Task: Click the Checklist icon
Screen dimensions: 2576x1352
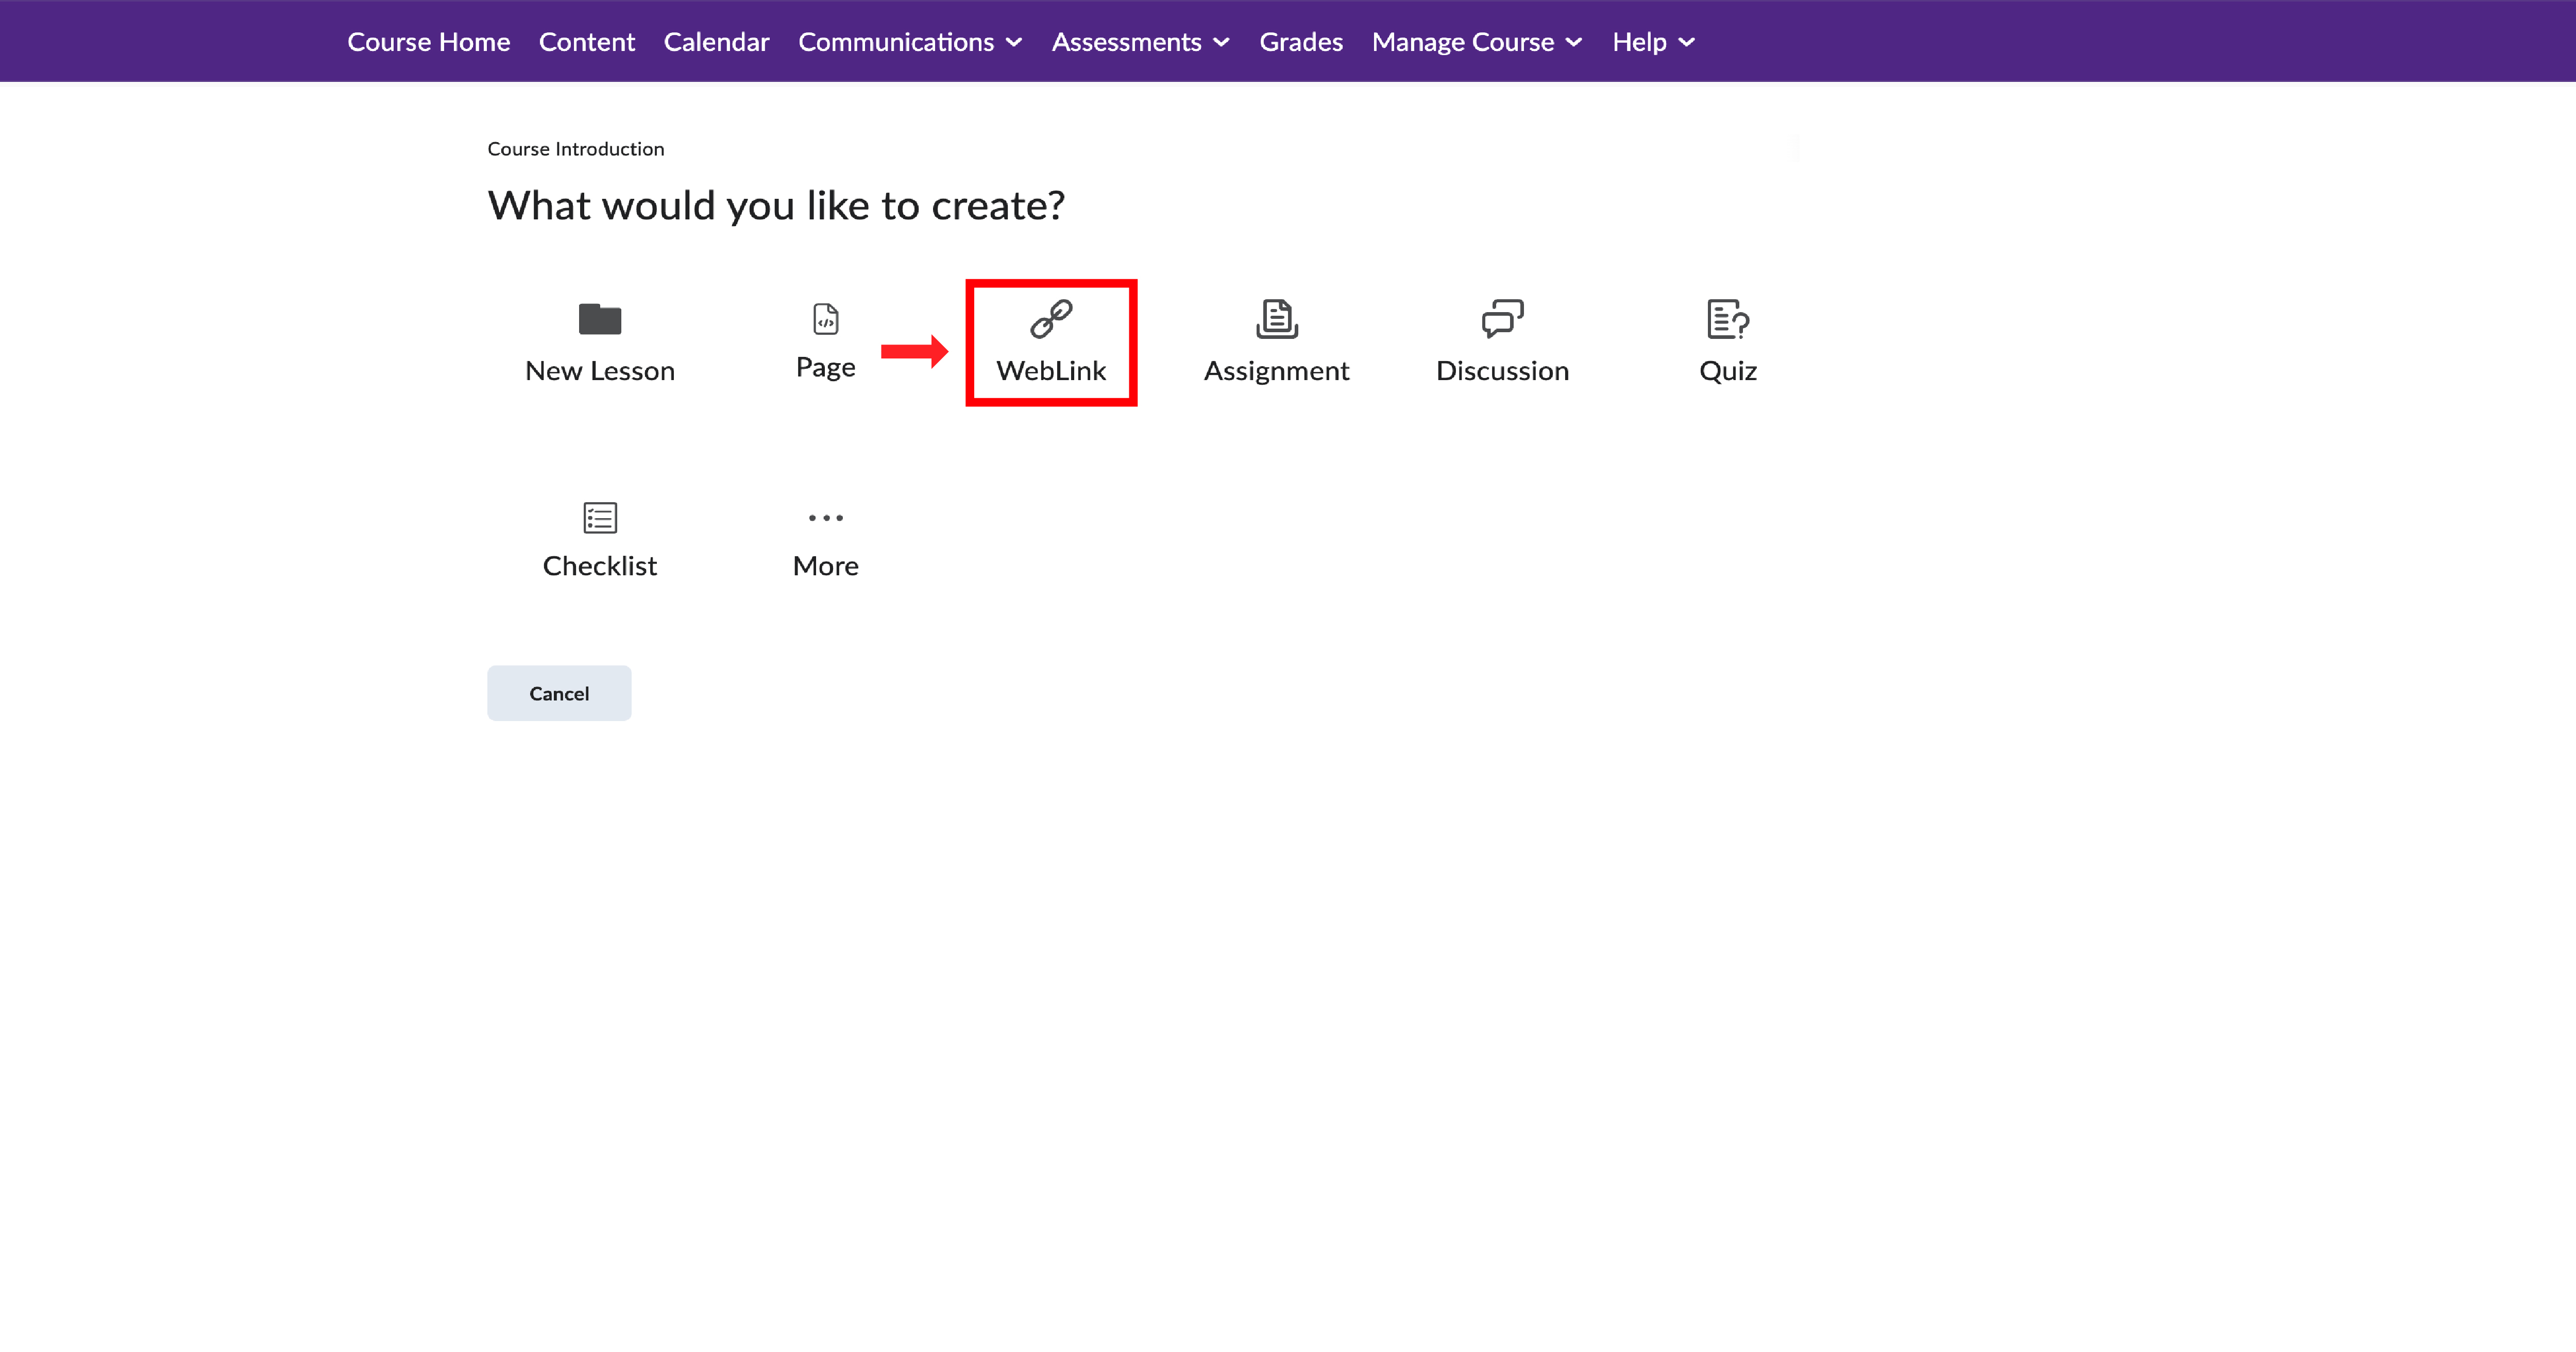Action: tap(600, 517)
